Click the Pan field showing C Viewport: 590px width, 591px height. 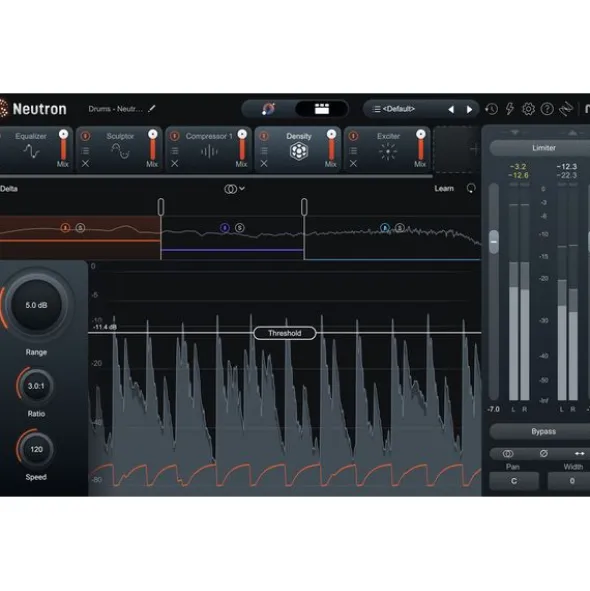[x=514, y=481]
